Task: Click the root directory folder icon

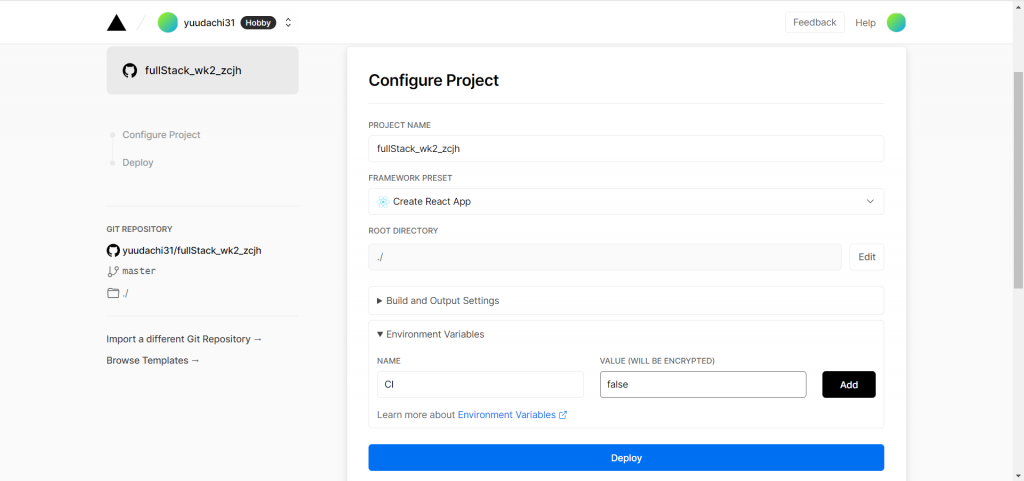Action: (x=113, y=293)
